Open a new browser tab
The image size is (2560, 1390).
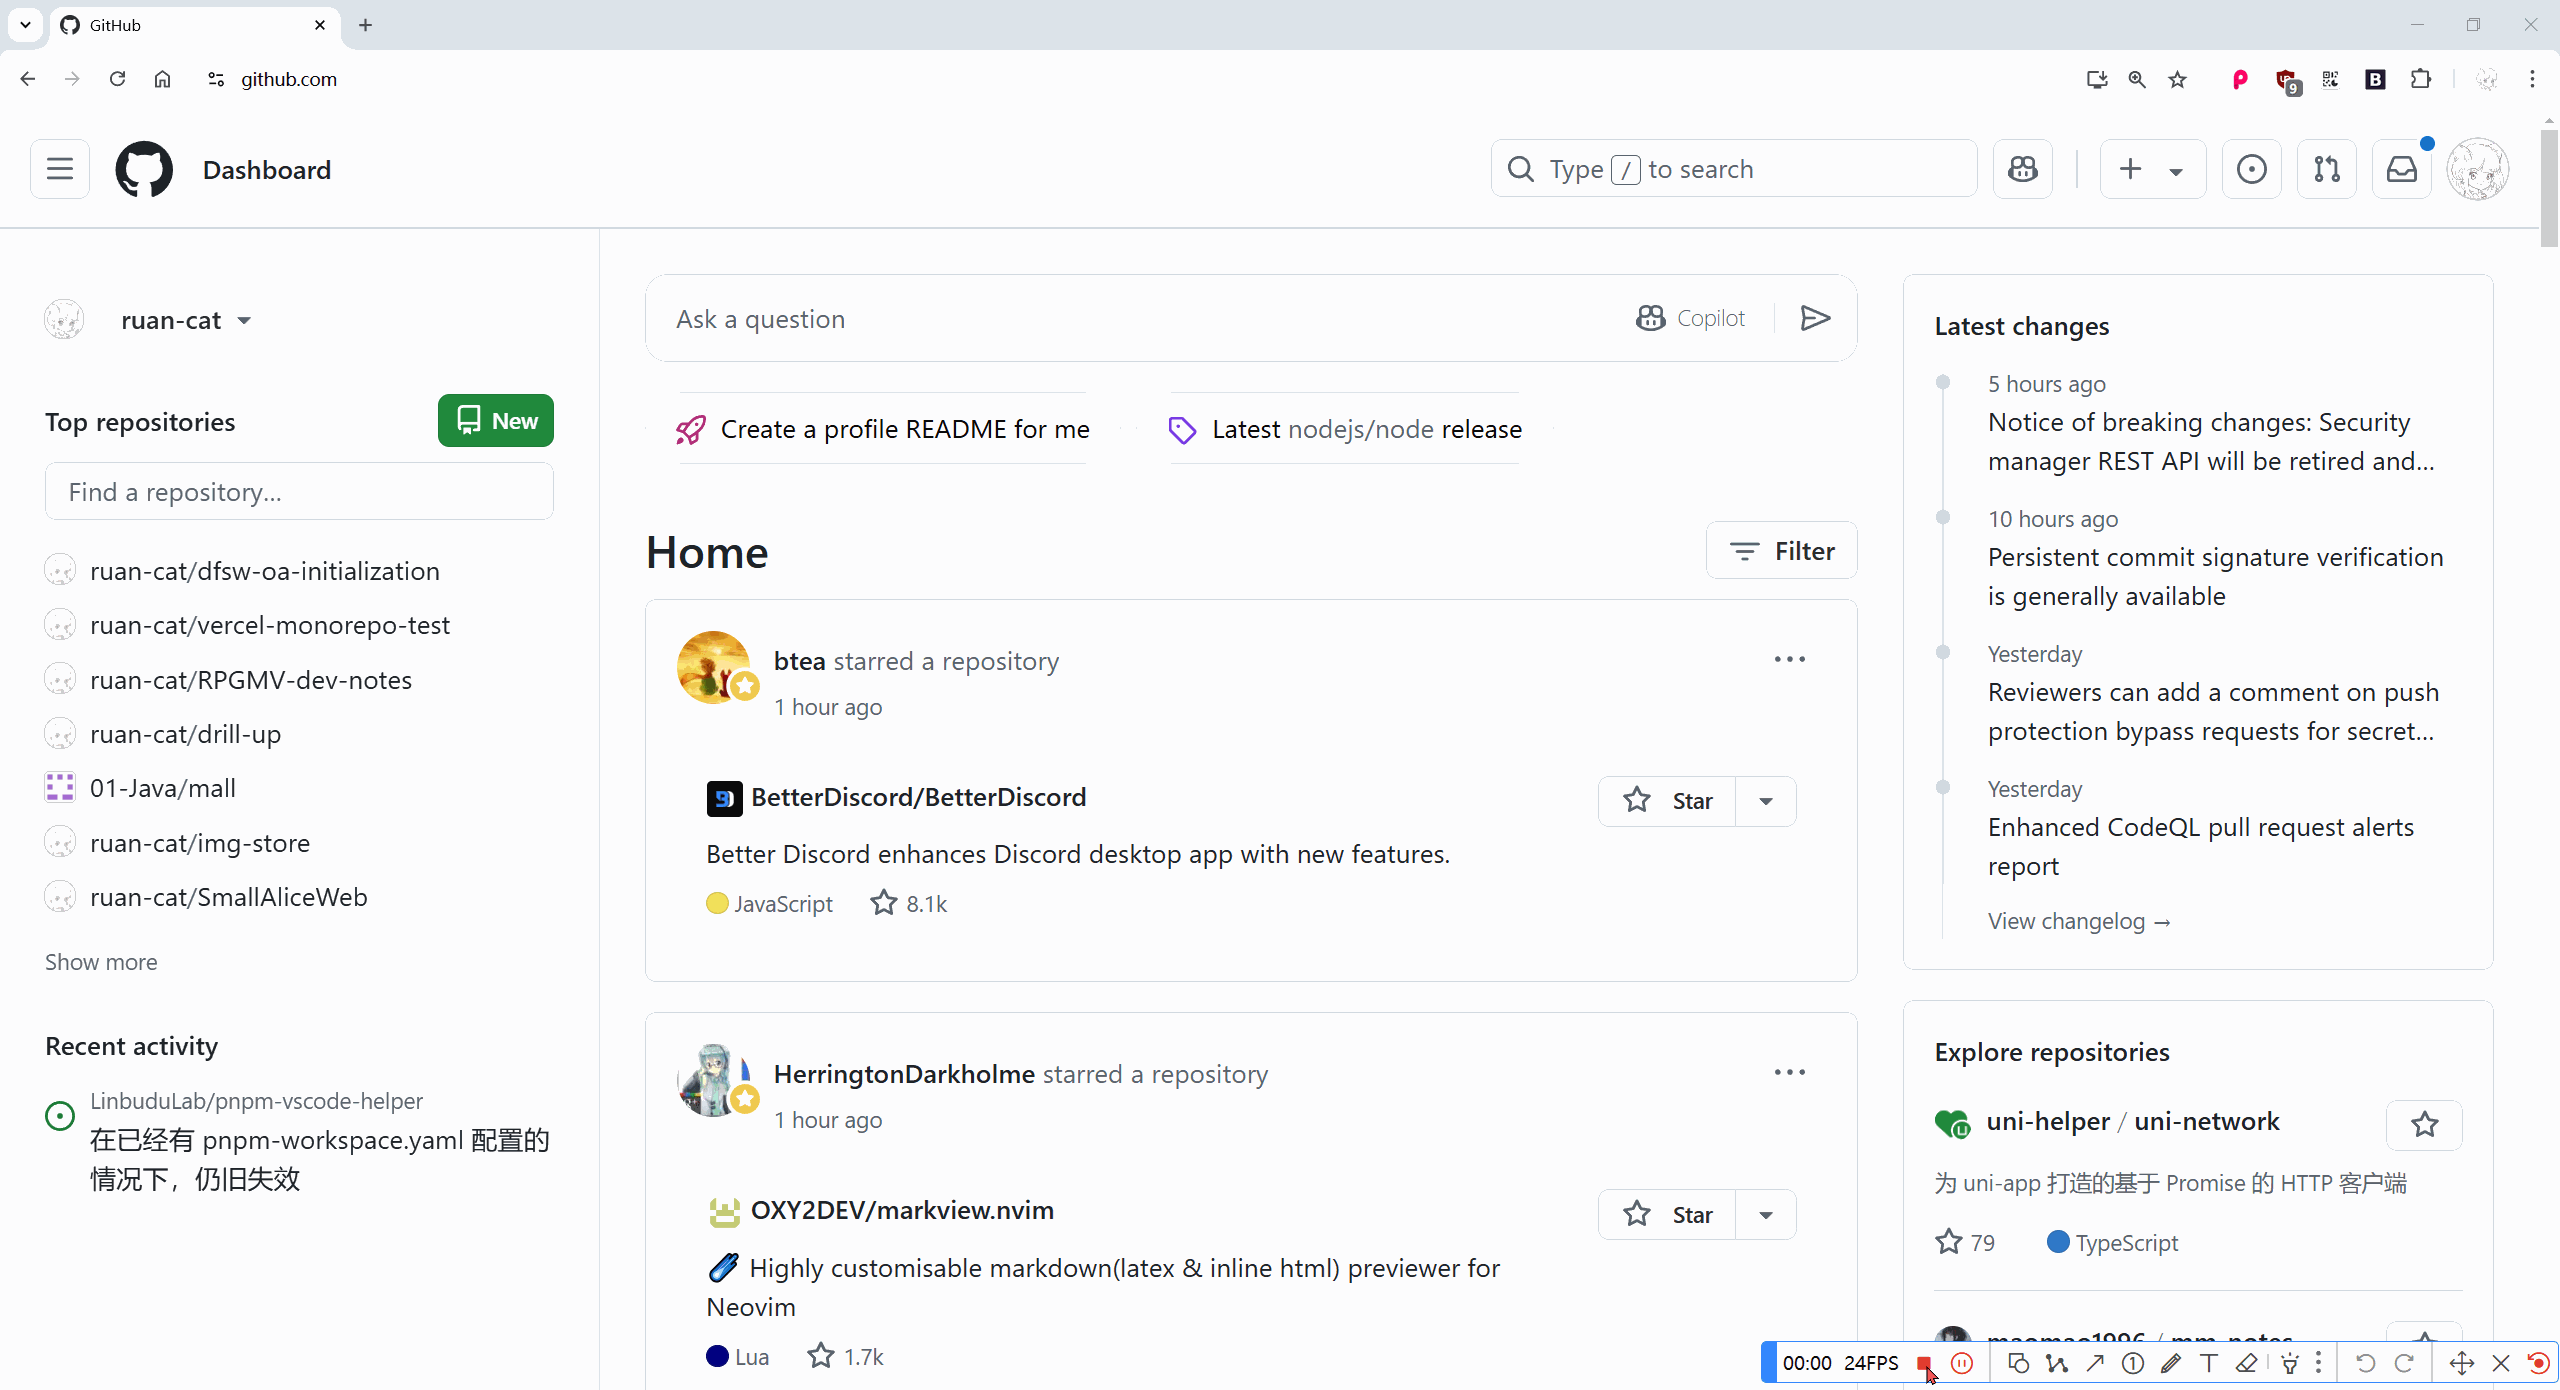[x=365, y=25]
